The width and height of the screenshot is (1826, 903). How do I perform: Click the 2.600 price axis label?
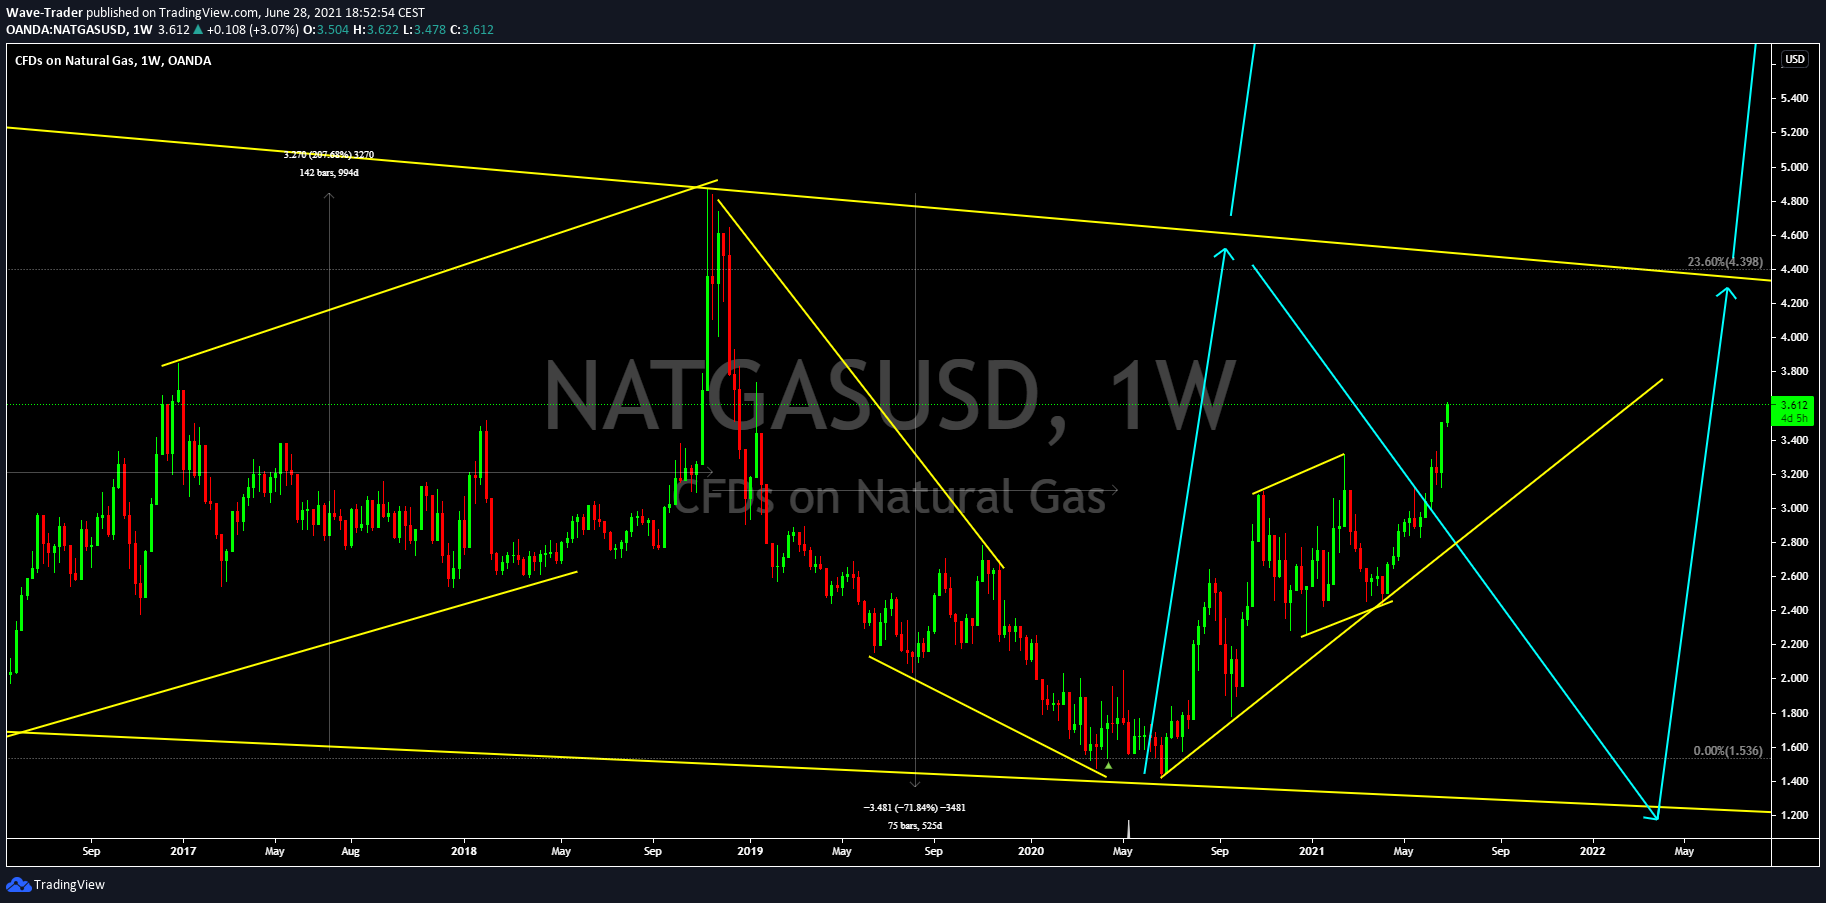[x=1794, y=577]
